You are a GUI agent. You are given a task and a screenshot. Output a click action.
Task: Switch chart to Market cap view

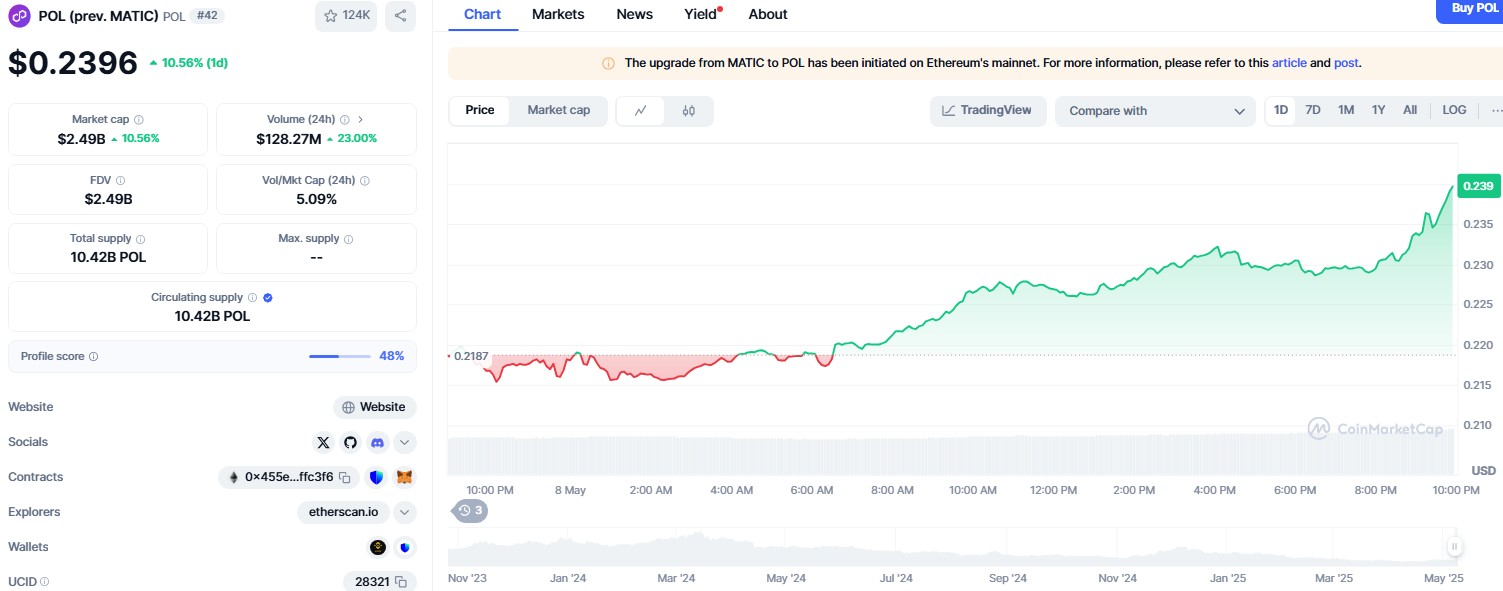coord(558,110)
